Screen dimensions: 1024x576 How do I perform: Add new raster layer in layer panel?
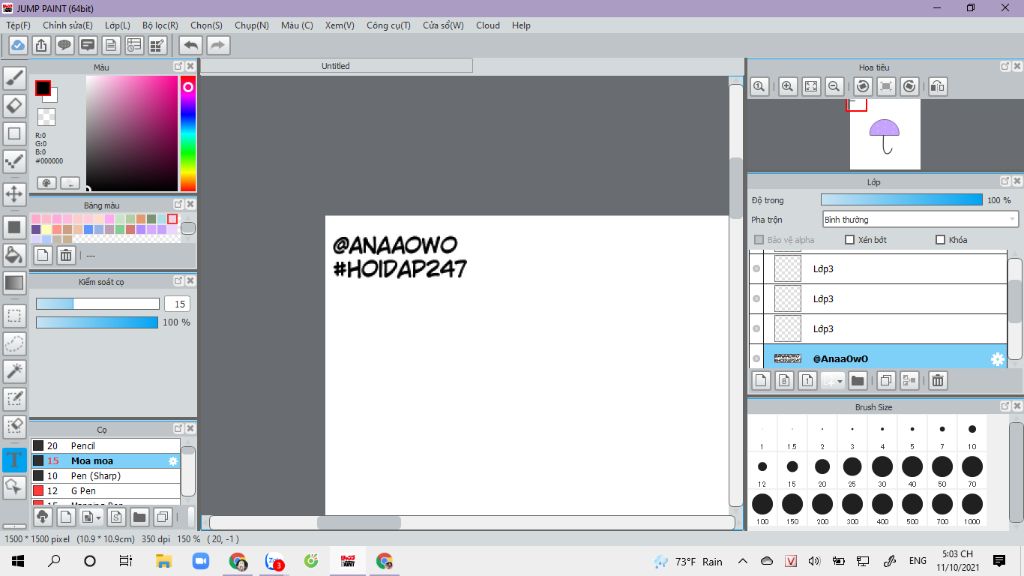click(761, 381)
